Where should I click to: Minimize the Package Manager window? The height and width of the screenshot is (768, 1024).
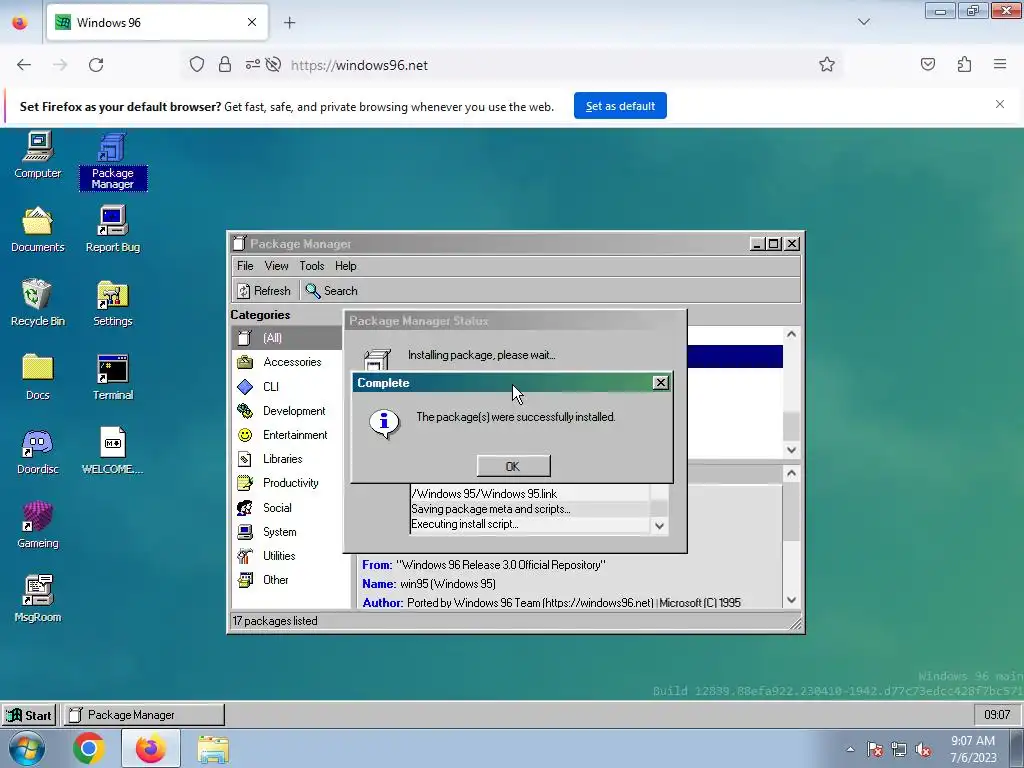[757, 244]
